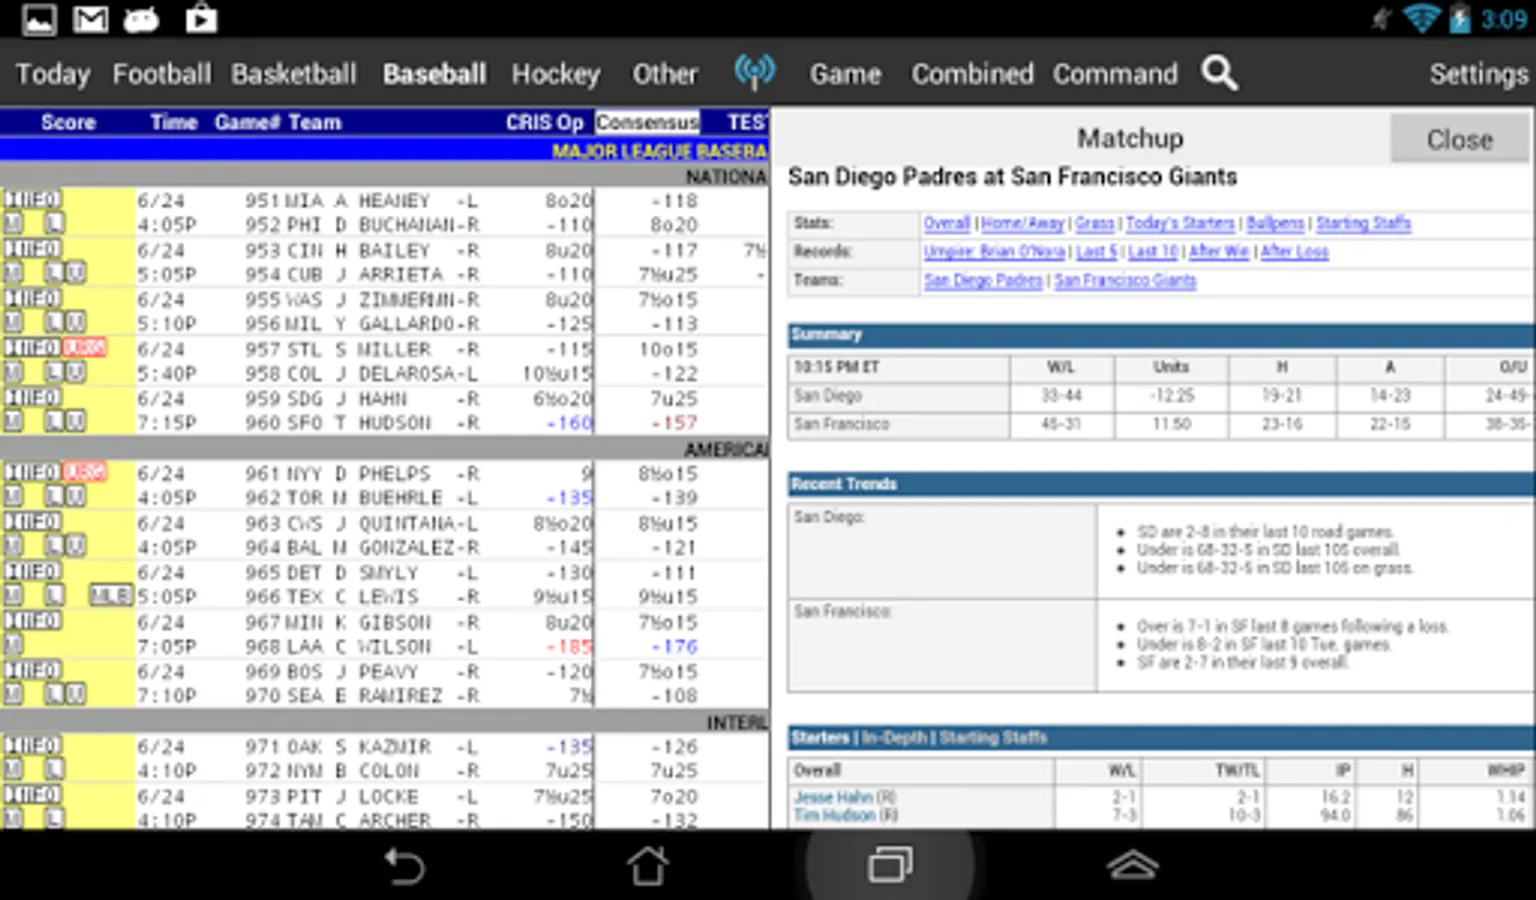The image size is (1536, 900).
Task: Select the -157 consensus odds value
Action: [674, 422]
